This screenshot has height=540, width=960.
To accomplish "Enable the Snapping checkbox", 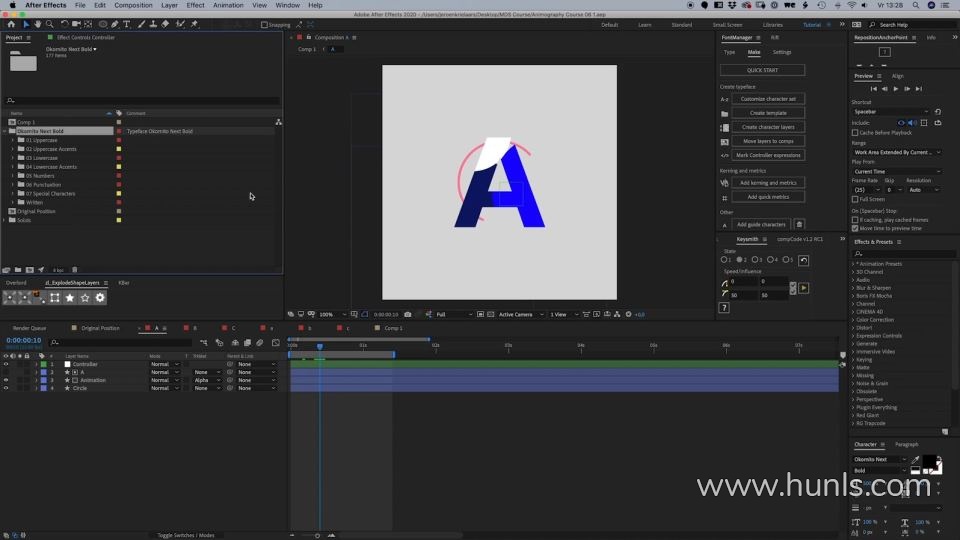I will tap(264, 24).
